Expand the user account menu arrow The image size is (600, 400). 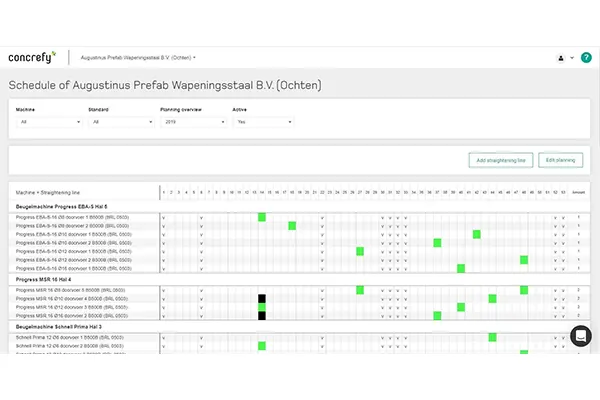click(571, 58)
